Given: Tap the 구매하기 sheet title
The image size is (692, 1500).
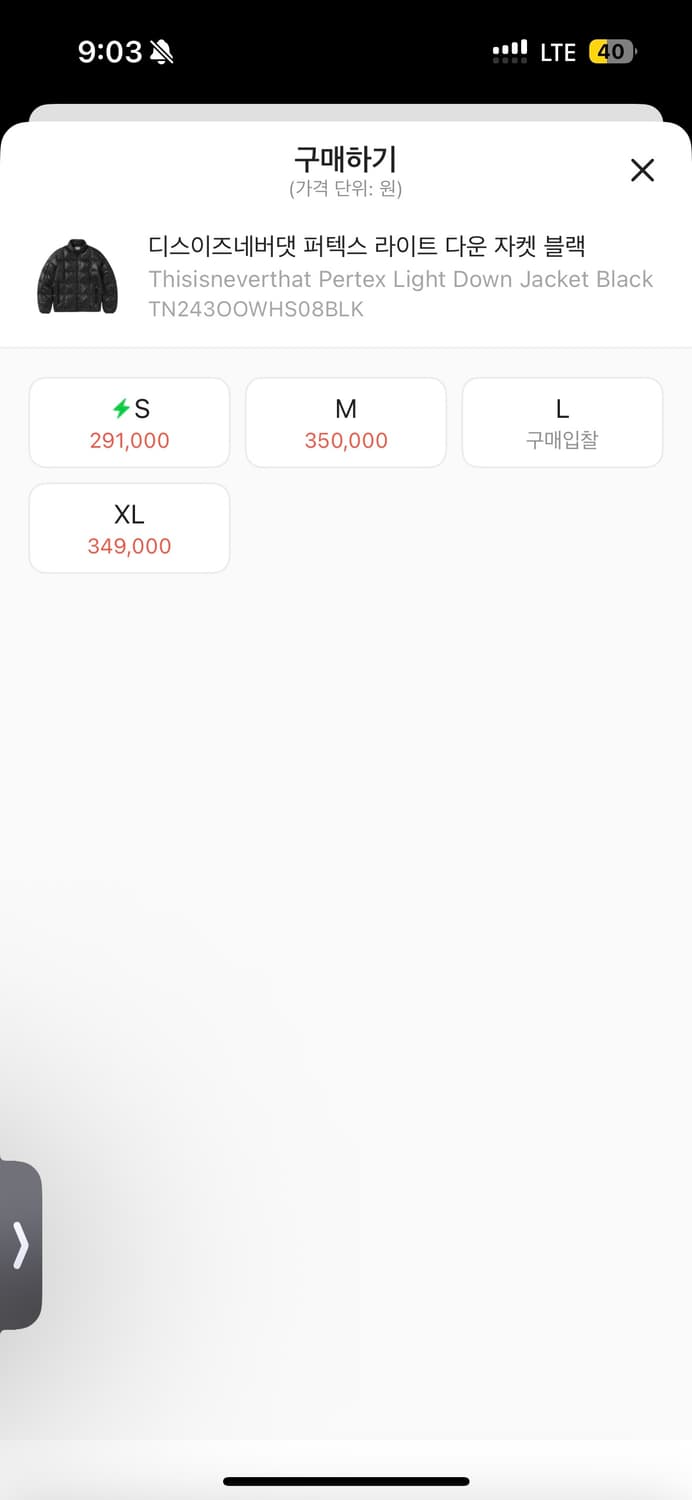Looking at the screenshot, I should tap(346, 158).
